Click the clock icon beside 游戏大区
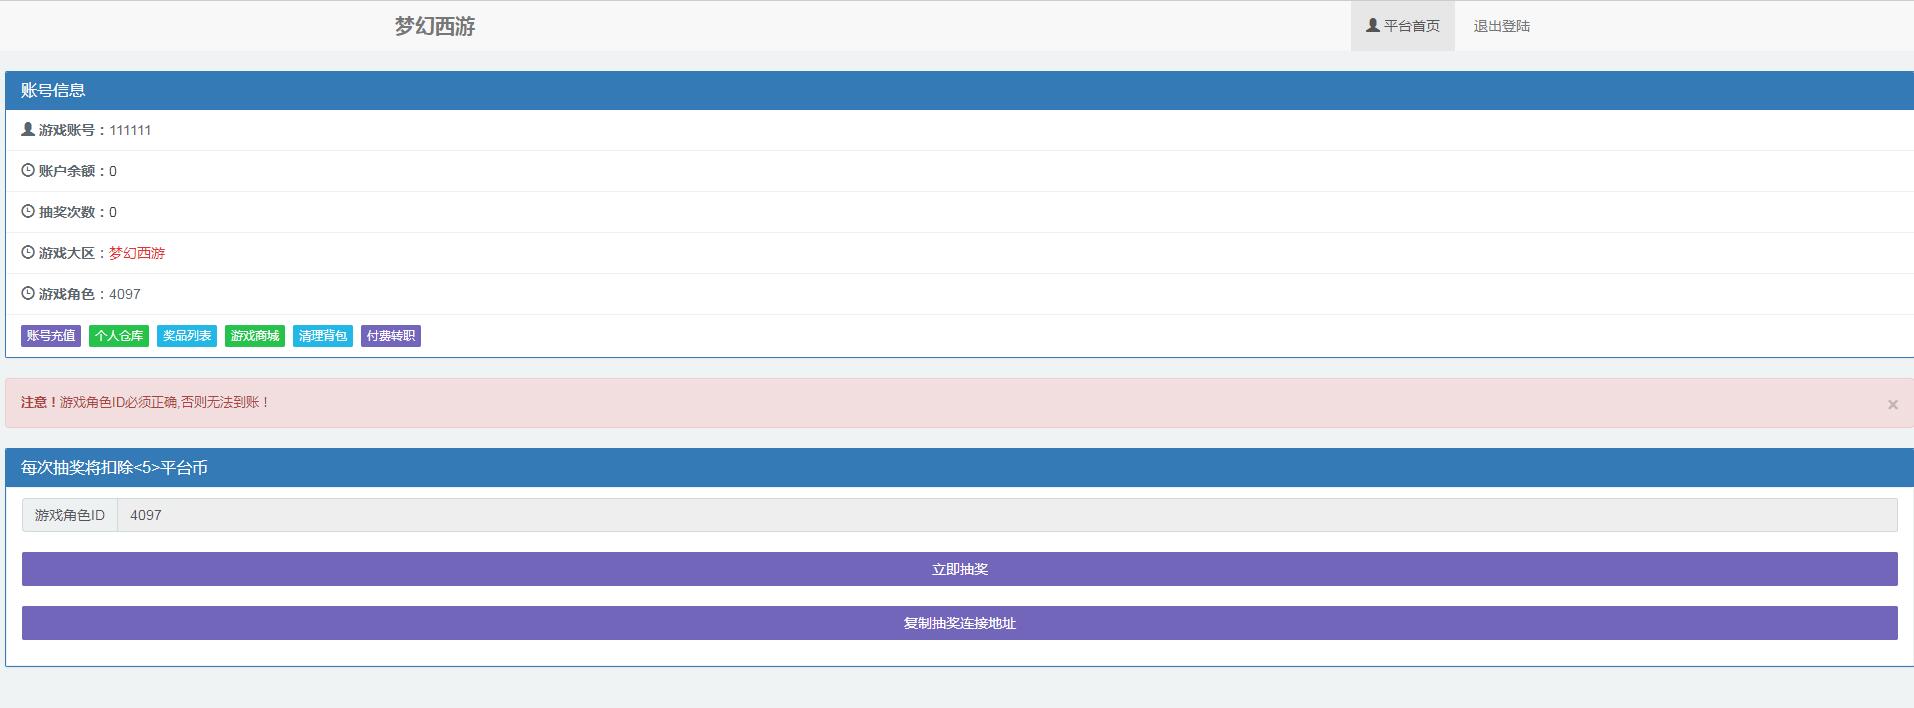Image resolution: width=1914 pixels, height=708 pixels. (28, 253)
